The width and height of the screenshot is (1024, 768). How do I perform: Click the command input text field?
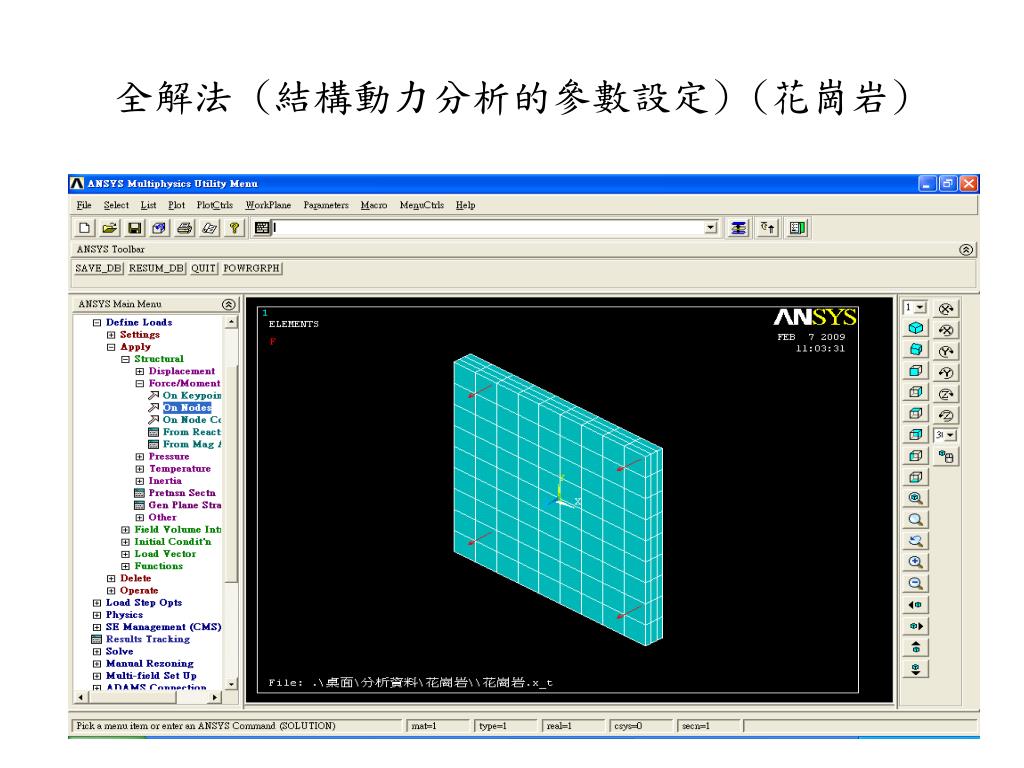(487, 228)
